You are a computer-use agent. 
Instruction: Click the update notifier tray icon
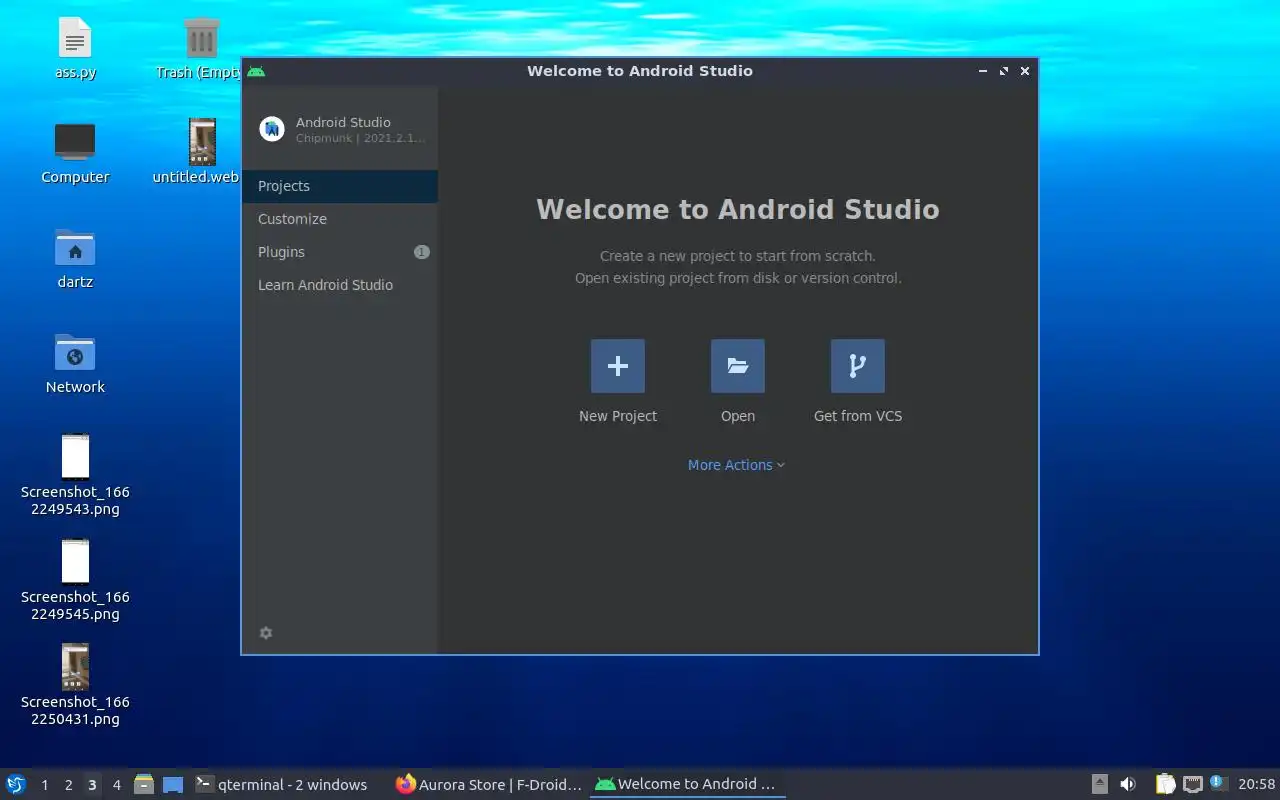click(1218, 783)
